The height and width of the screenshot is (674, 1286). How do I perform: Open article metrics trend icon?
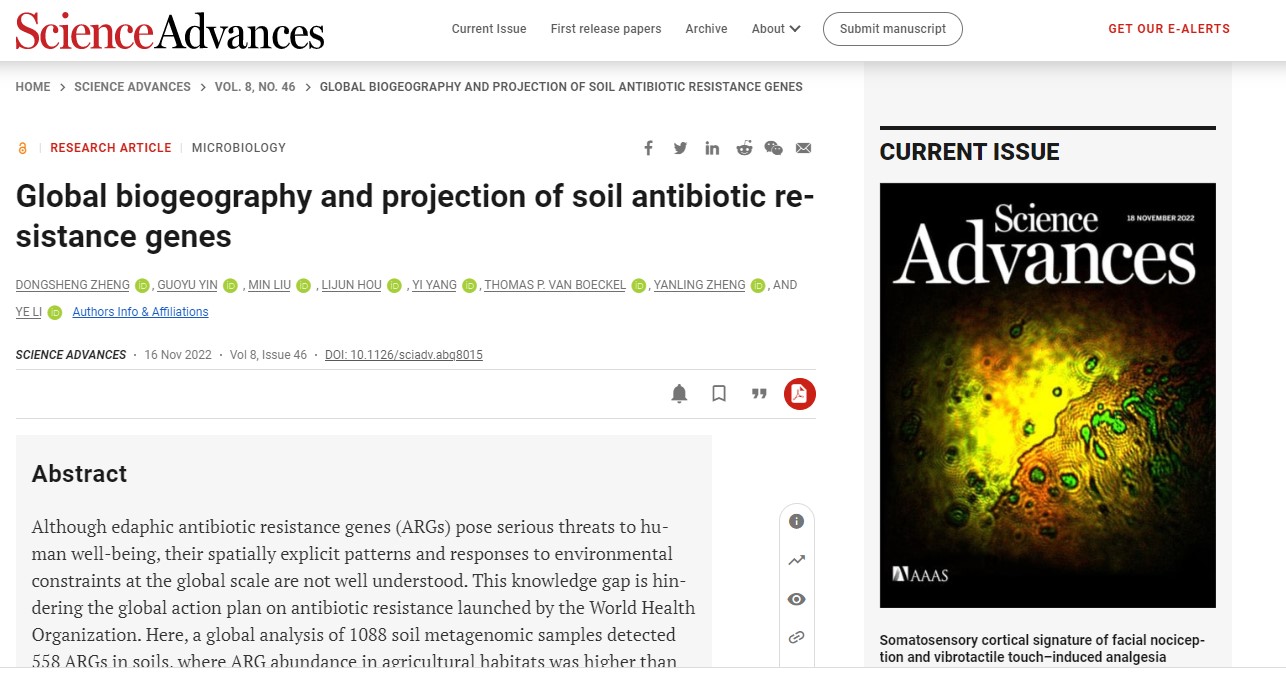[x=796, y=560]
